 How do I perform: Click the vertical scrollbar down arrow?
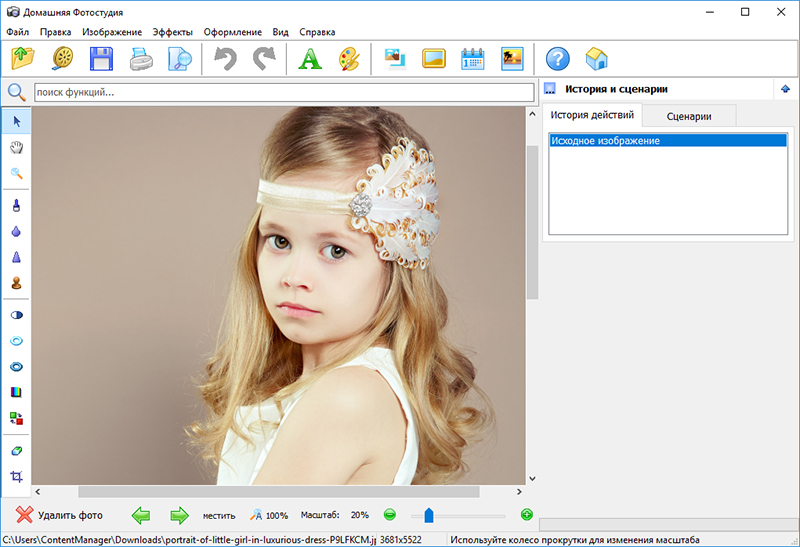pos(532,479)
